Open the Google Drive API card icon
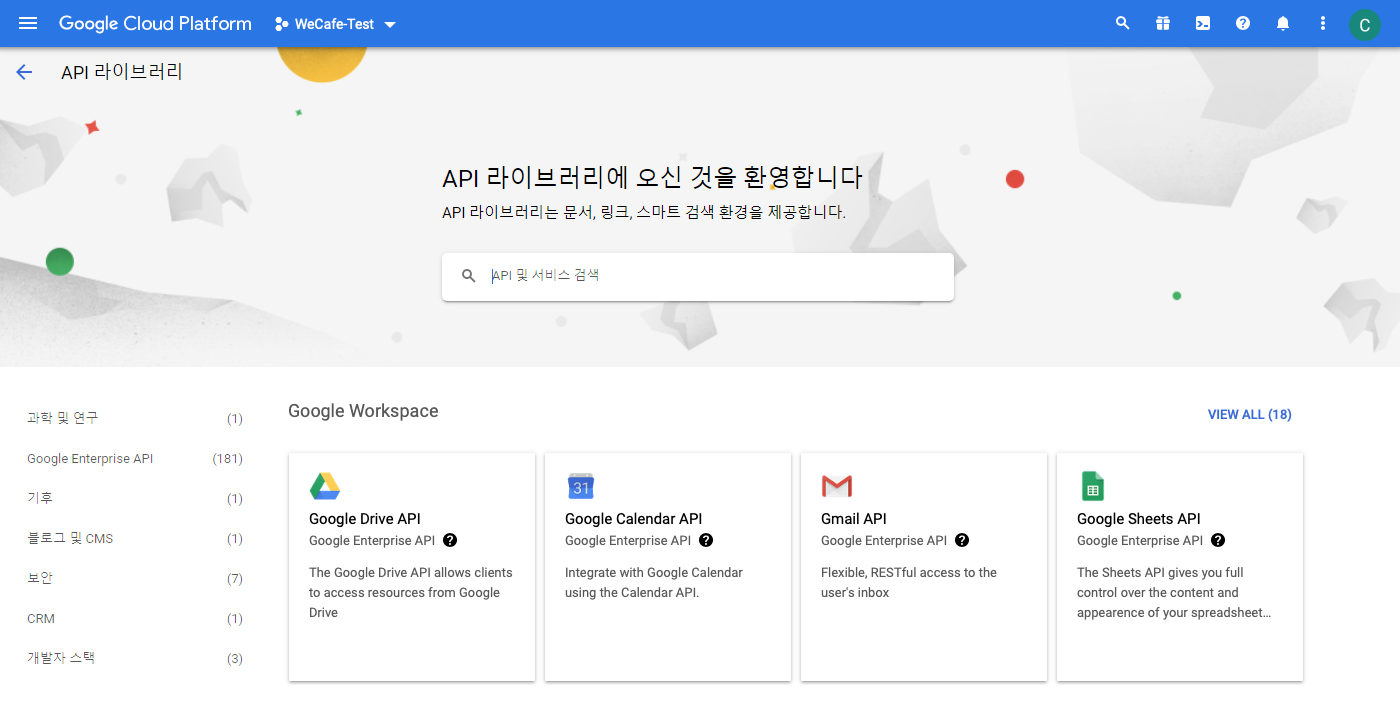Image resolution: width=1400 pixels, height=709 pixels. point(325,486)
